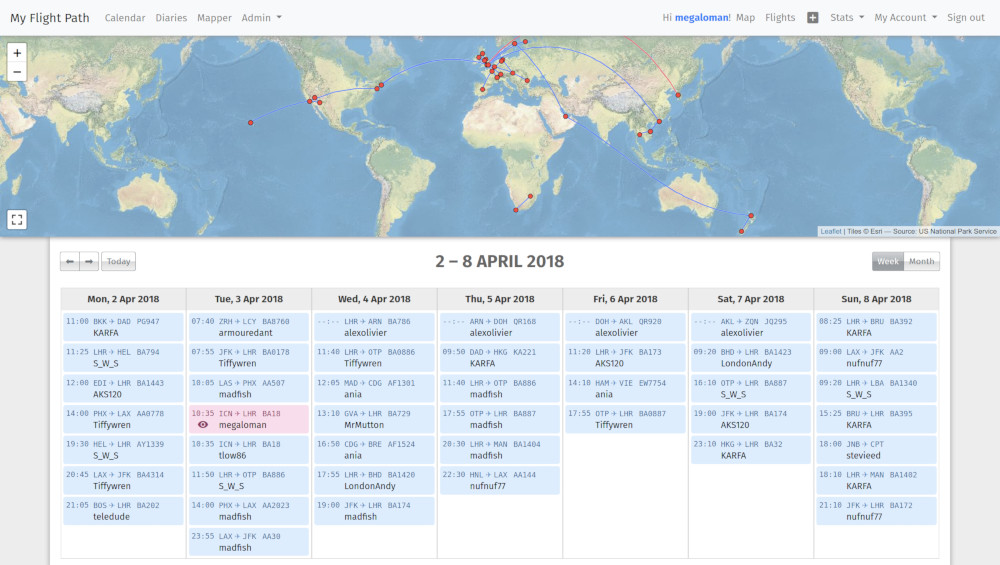Viewport: 1000px width, 565px height.
Task: Toggle fullscreen map view
Action: tap(17, 219)
